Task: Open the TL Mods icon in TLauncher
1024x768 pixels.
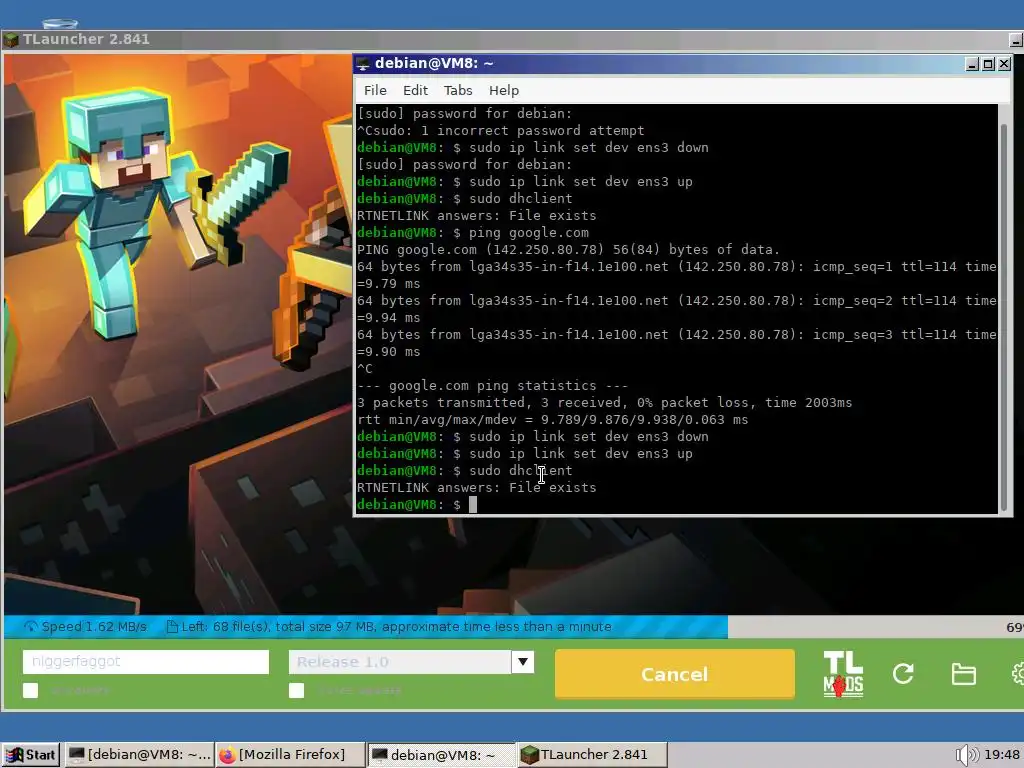Action: 843,674
